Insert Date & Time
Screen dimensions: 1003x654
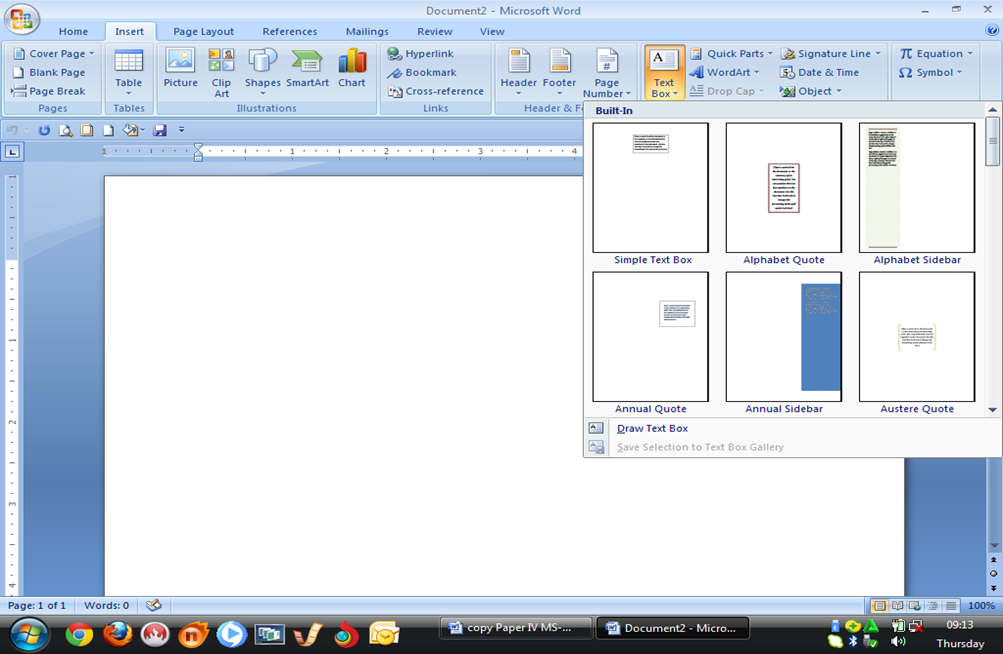[x=819, y=72]
